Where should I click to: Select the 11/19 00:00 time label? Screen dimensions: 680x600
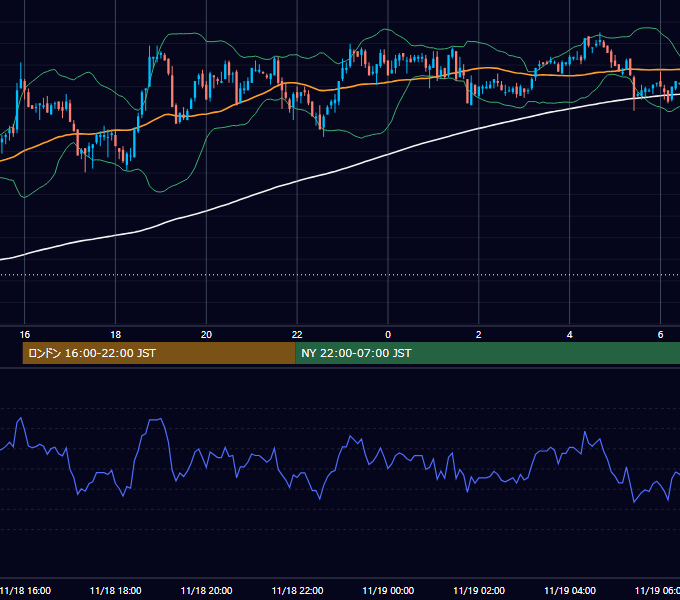pyautogui.click(x=388, y=590)
